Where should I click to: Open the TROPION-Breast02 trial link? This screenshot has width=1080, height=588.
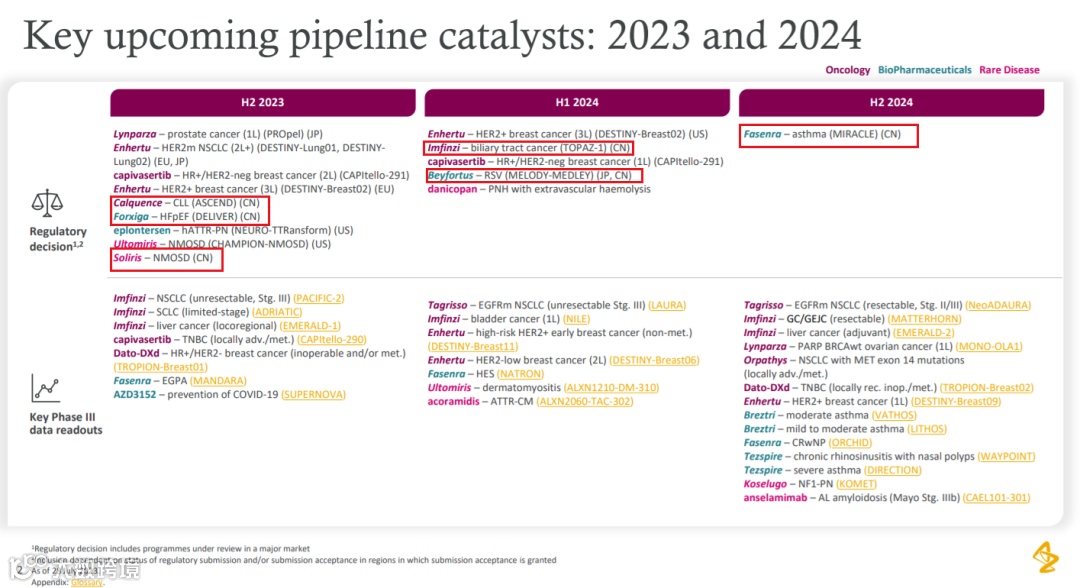click(986, 388)
